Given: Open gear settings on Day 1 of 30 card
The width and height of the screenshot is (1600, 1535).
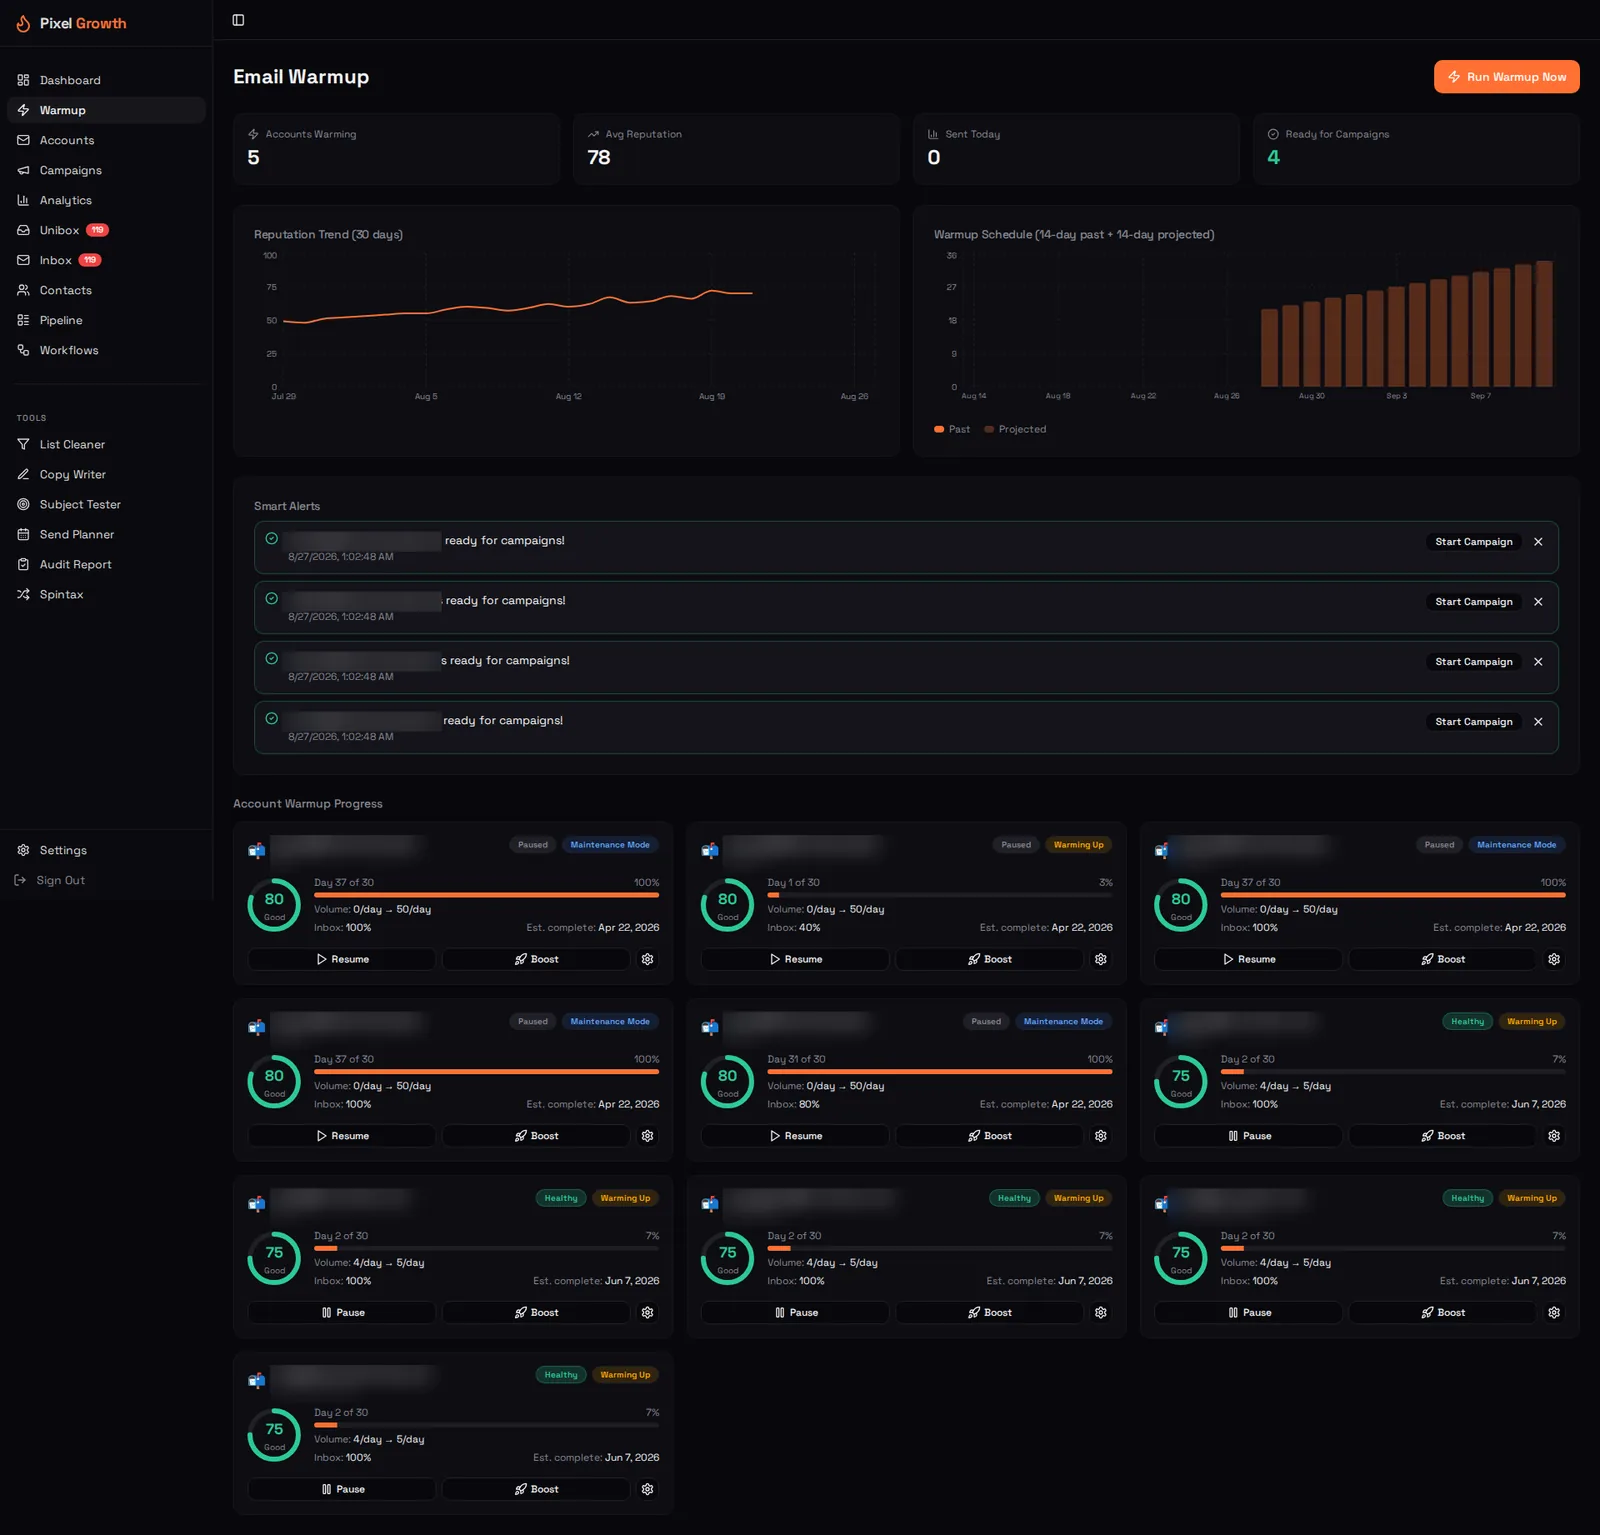Looking at the screenshot, I should pos(1101,959).
